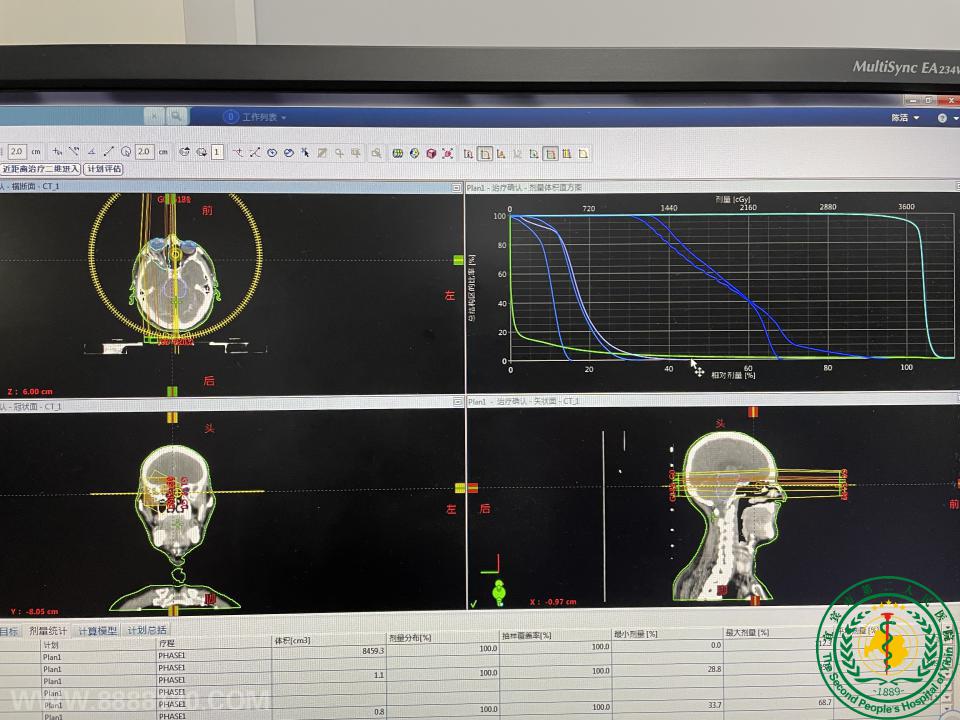Click the colorful dose sphere icon
This screenshot has height=720, width=960.
tap(414, 153)
